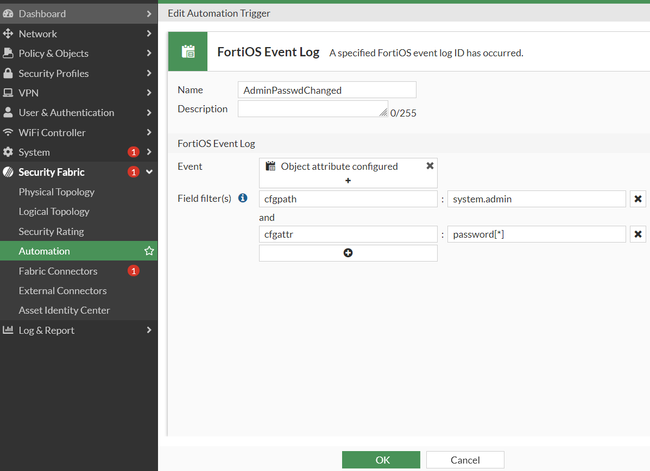
Task: Click the Network arrows icon
Action: pos(8,34)
